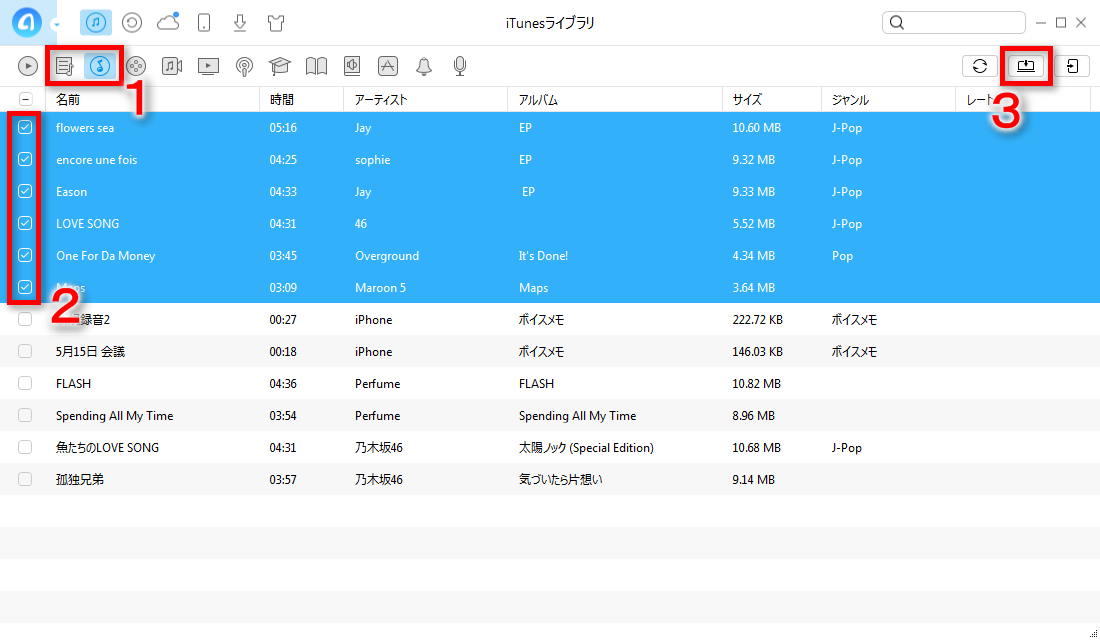Click the size value '222.72 KB'
1100x640 pixels.
pos(758,320)
